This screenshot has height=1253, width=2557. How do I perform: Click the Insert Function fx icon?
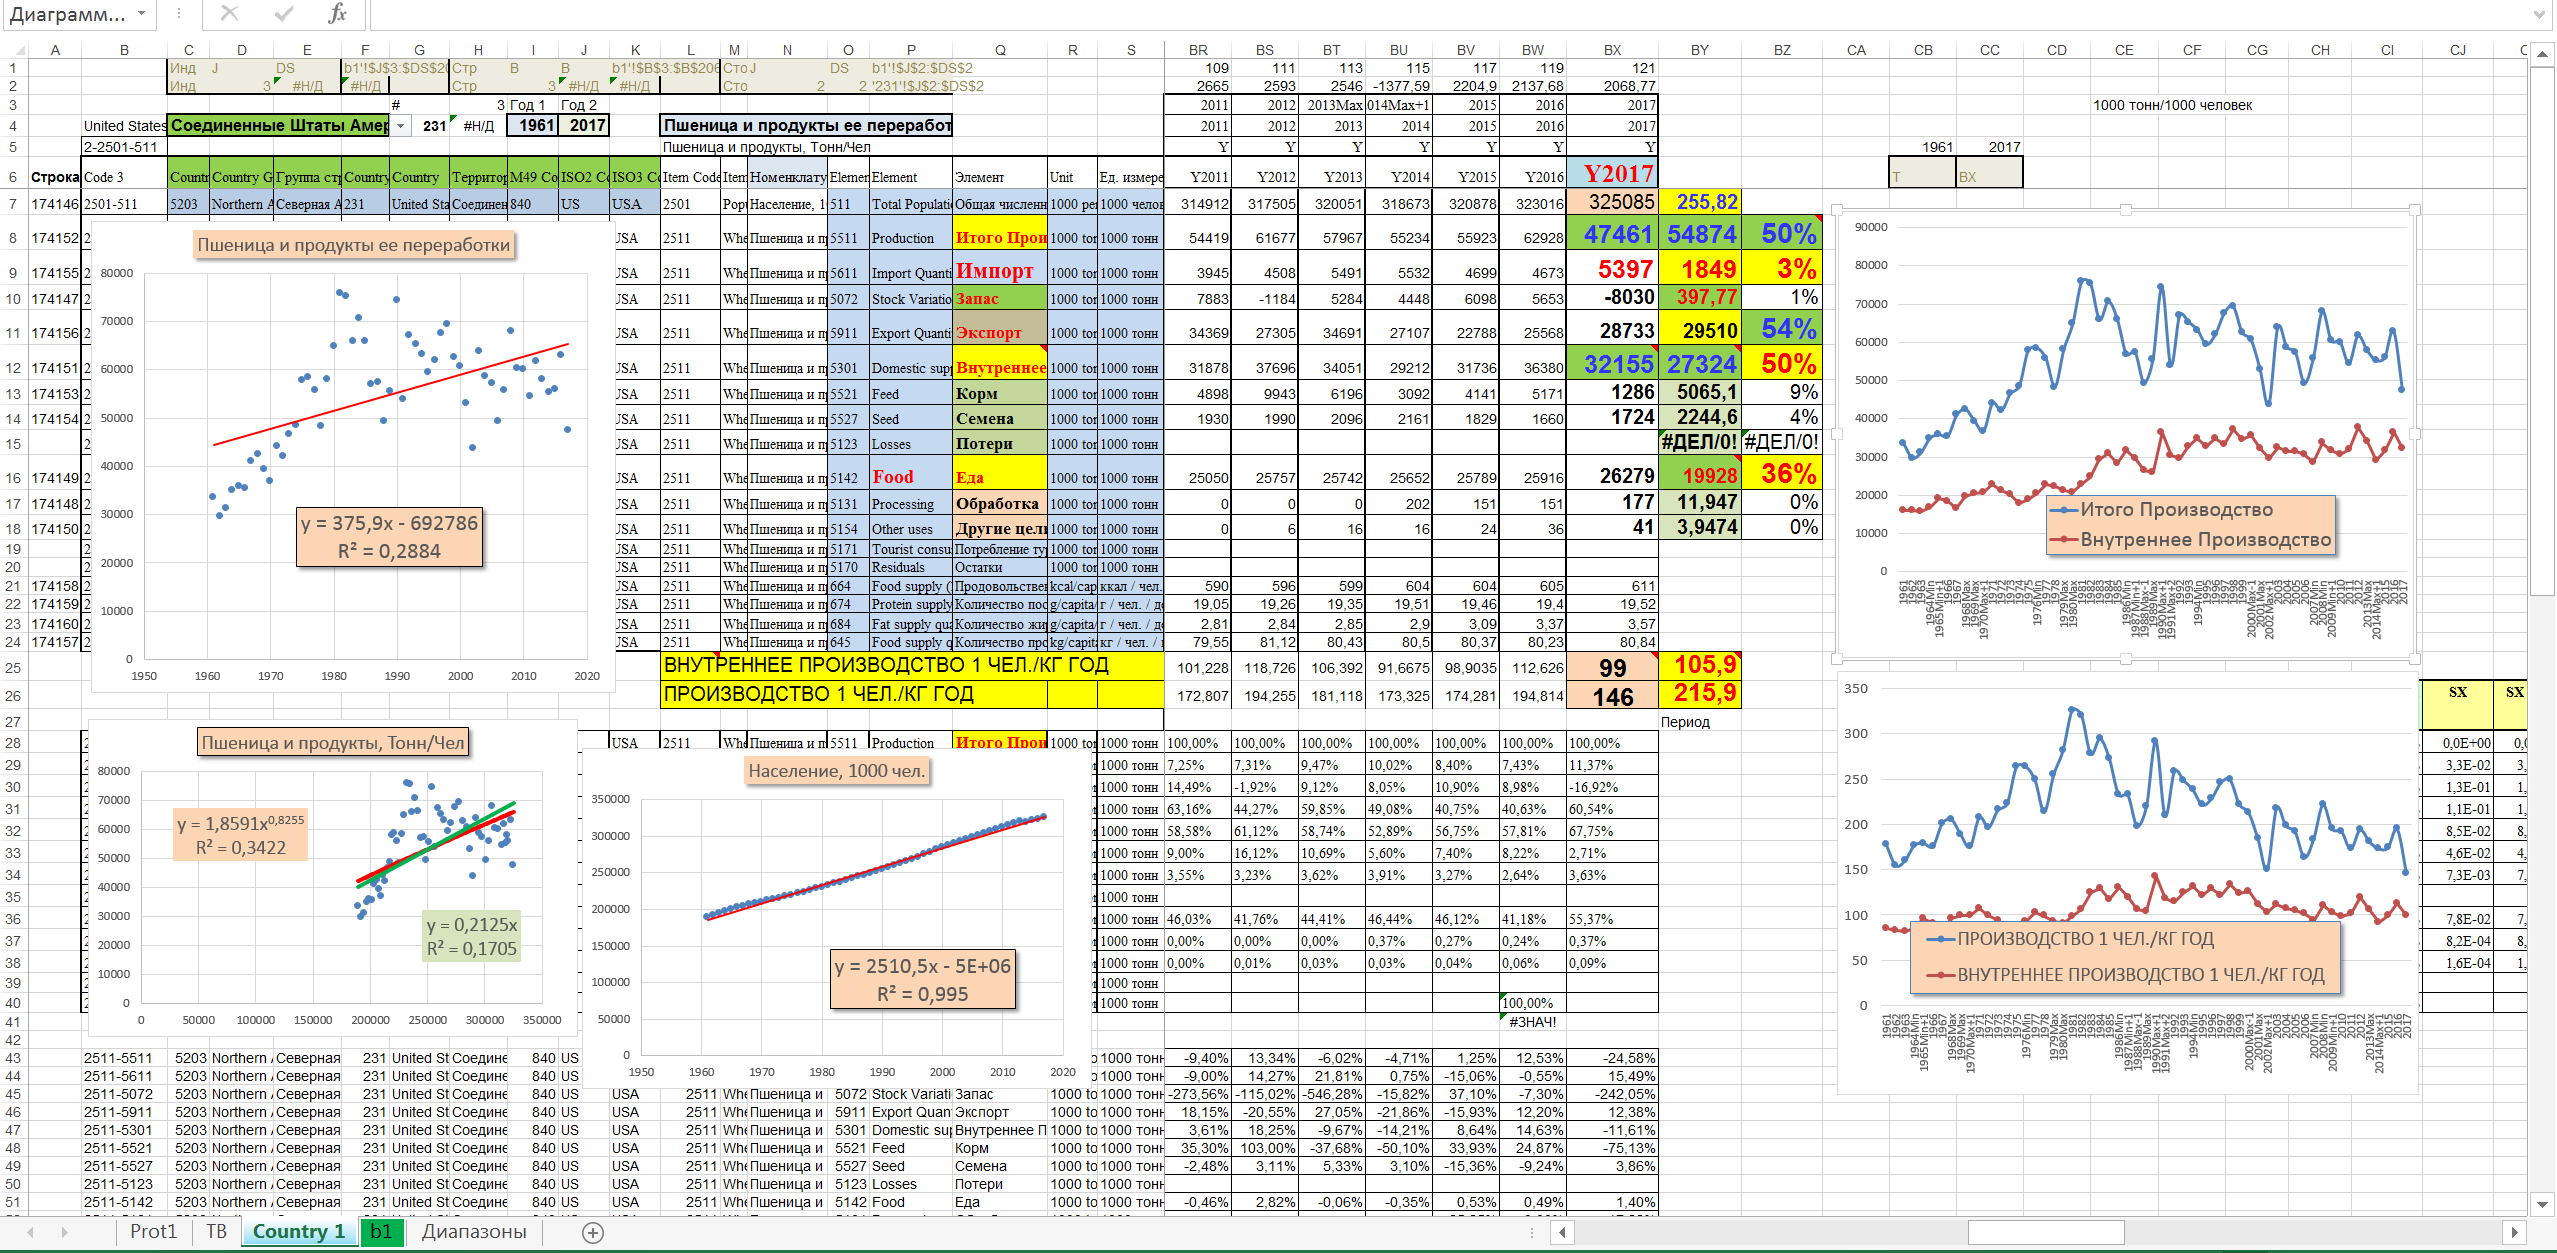pyautogui.click(x=337, y=14)
